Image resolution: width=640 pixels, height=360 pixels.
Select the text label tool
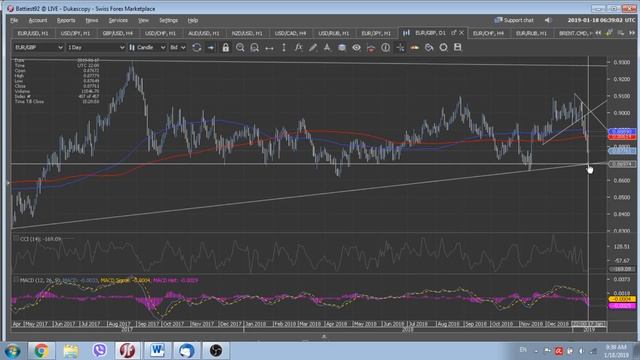pos(327,48)
